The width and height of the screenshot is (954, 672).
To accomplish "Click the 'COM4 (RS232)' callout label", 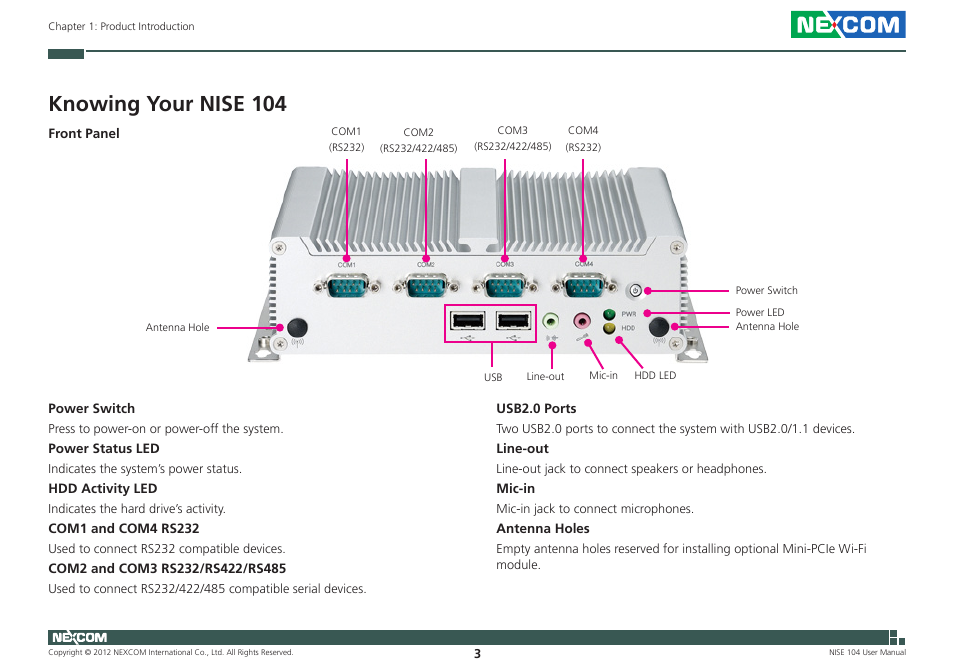I will point(583,139).
